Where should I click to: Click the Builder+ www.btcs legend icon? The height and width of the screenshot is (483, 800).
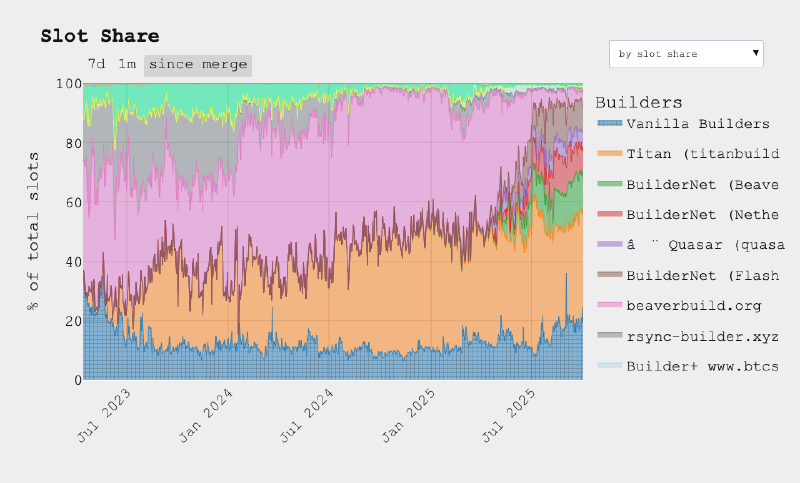pyautogui.click(x=608, y=366)
